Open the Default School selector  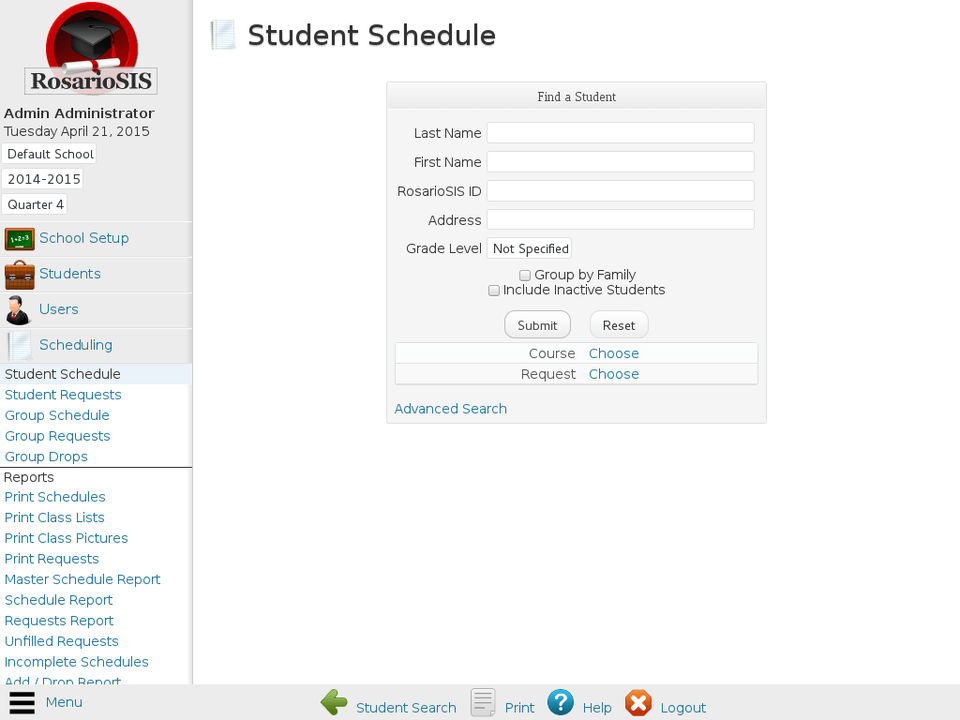point(50,154)
